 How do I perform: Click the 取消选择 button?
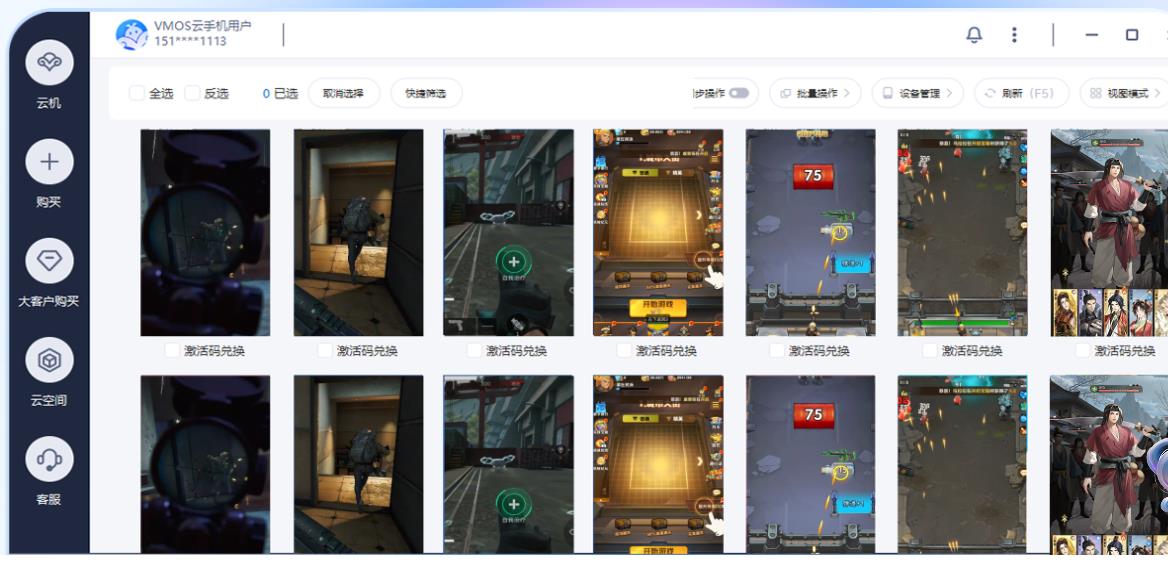pos(343,94)
